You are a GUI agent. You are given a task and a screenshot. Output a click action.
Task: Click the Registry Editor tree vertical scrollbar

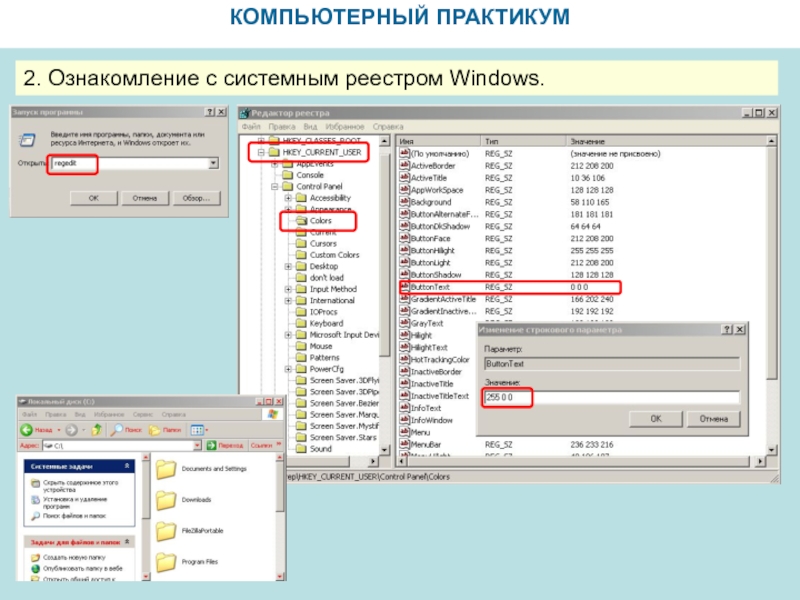tap(386, 300)
